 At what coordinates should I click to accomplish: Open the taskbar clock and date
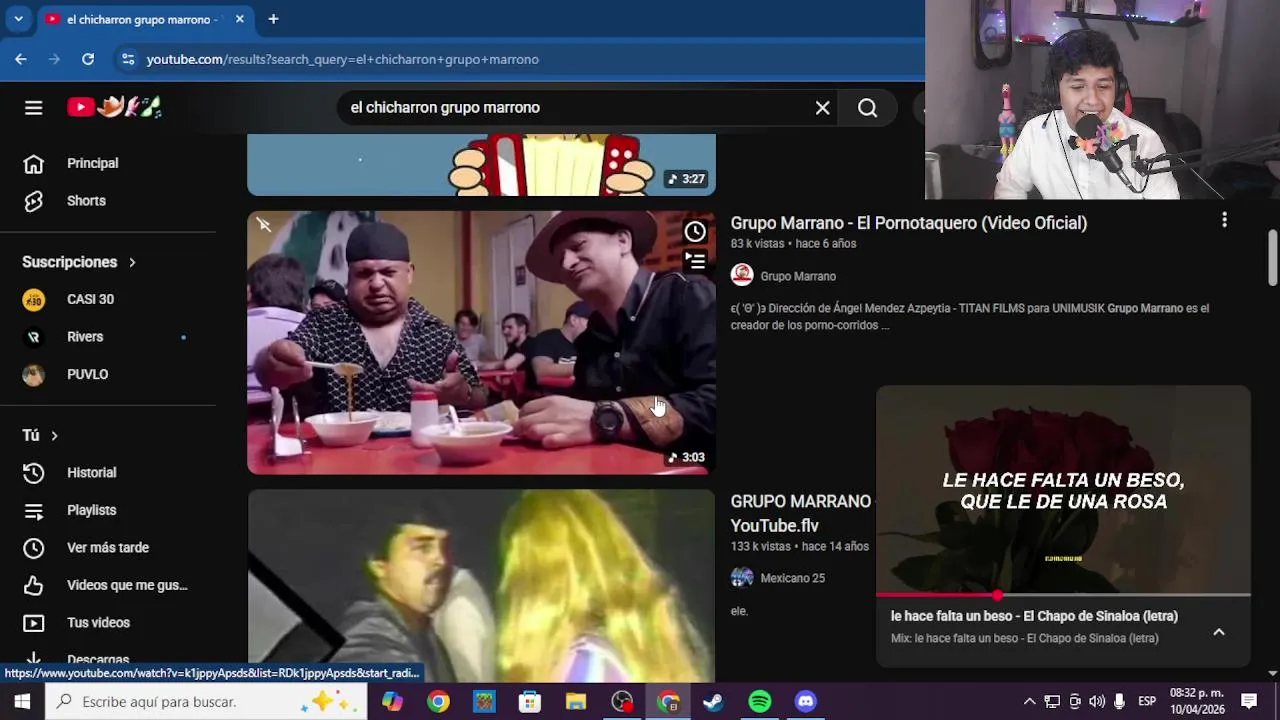click(1197, 701)
